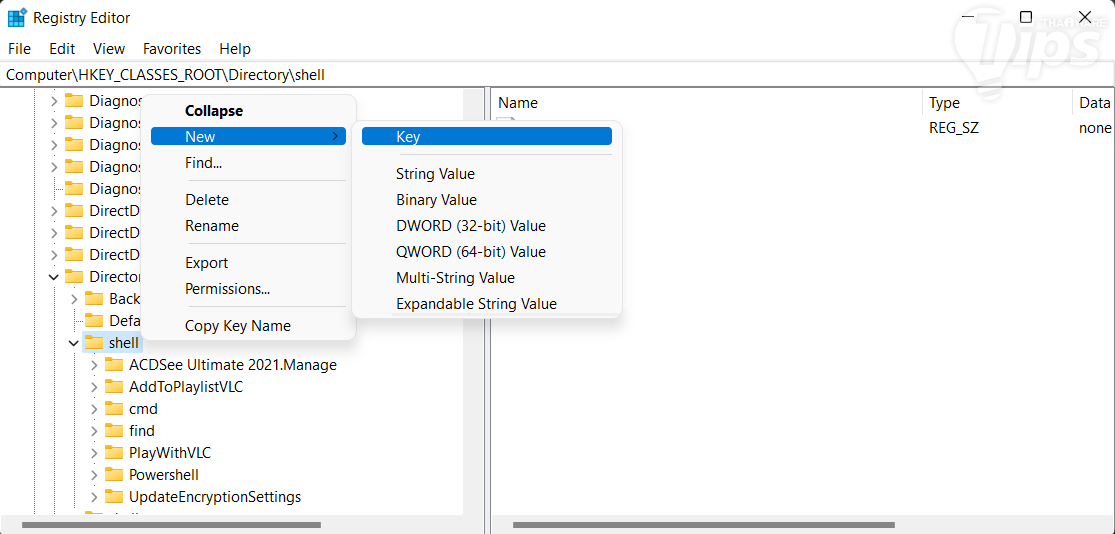Screen dimensions: 1115x534
Task: Expand the Powershell key node
Action: [x=94, y=475]
